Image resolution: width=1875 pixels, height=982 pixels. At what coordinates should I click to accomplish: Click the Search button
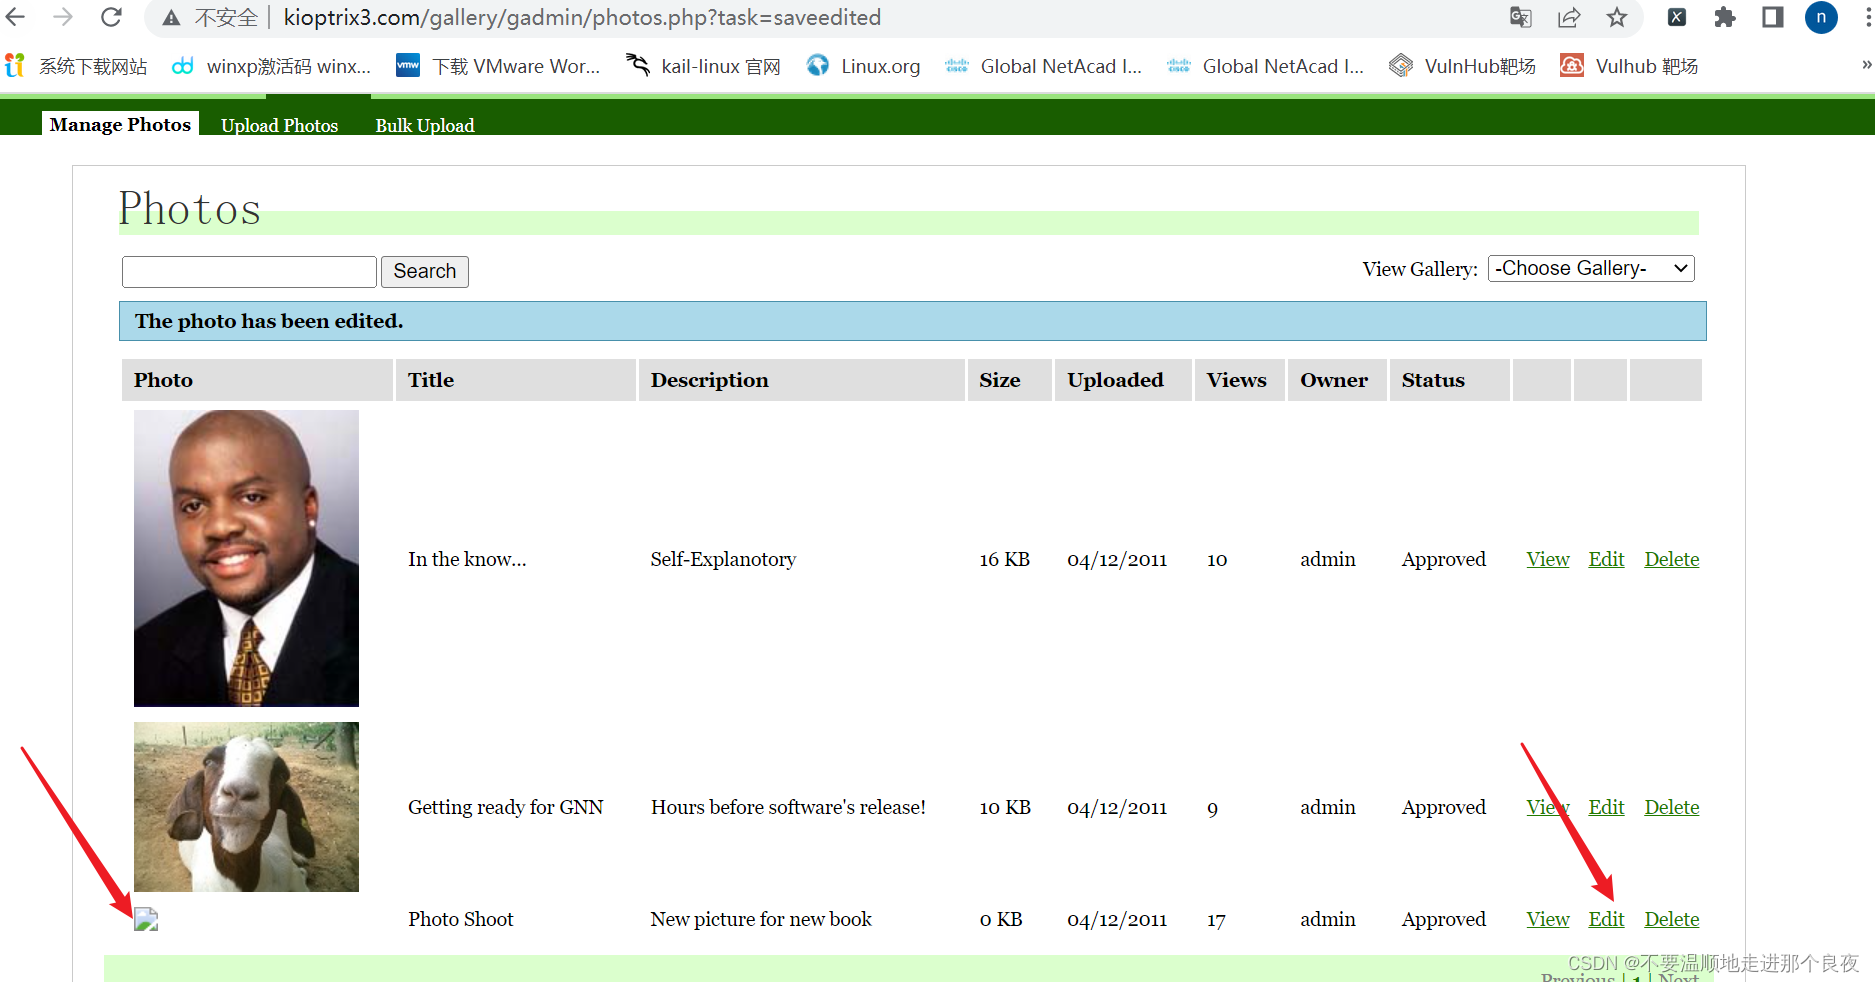(x=425, y=271)
